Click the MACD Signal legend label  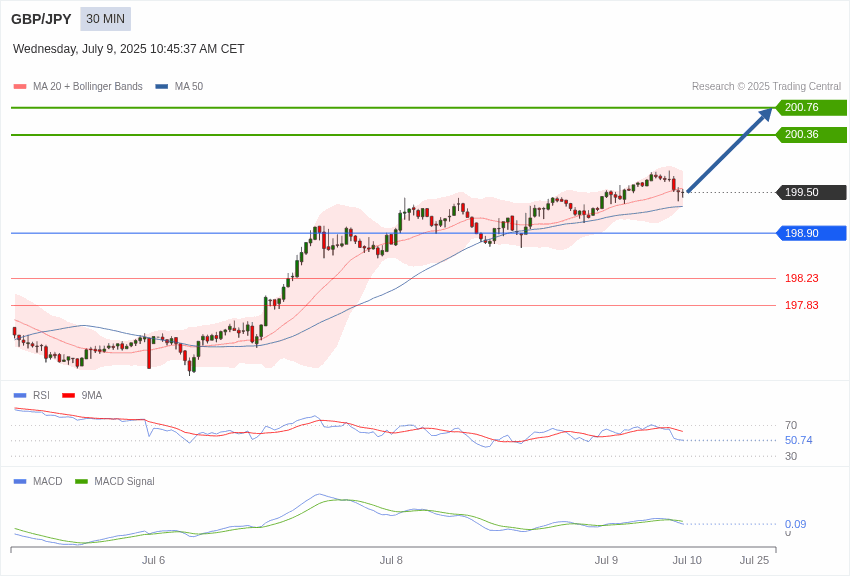(x=124, y=481)
